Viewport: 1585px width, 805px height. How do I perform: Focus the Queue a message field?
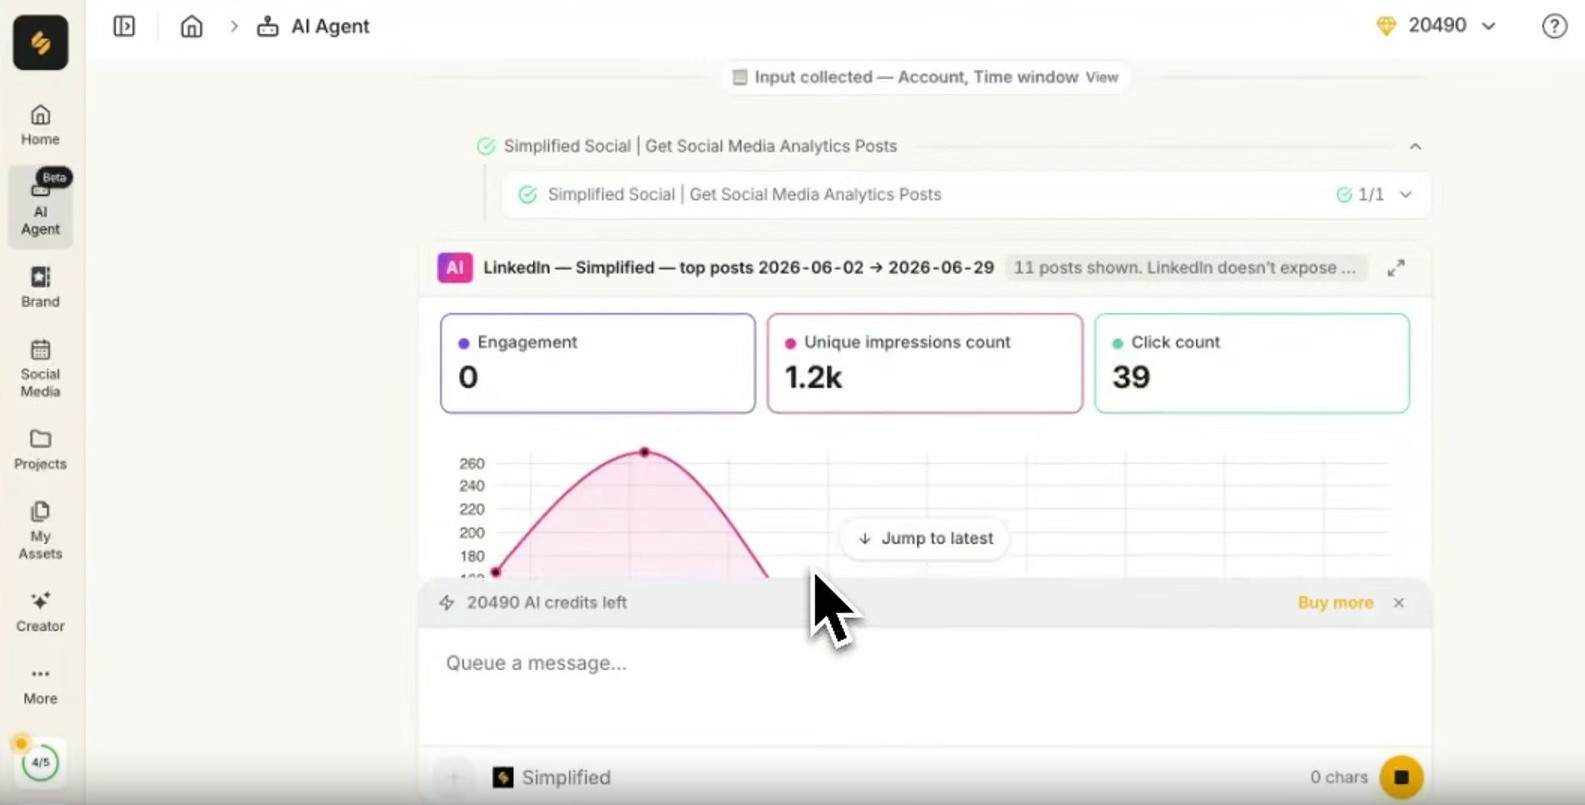pyautogui.click(x=925, y=688)
